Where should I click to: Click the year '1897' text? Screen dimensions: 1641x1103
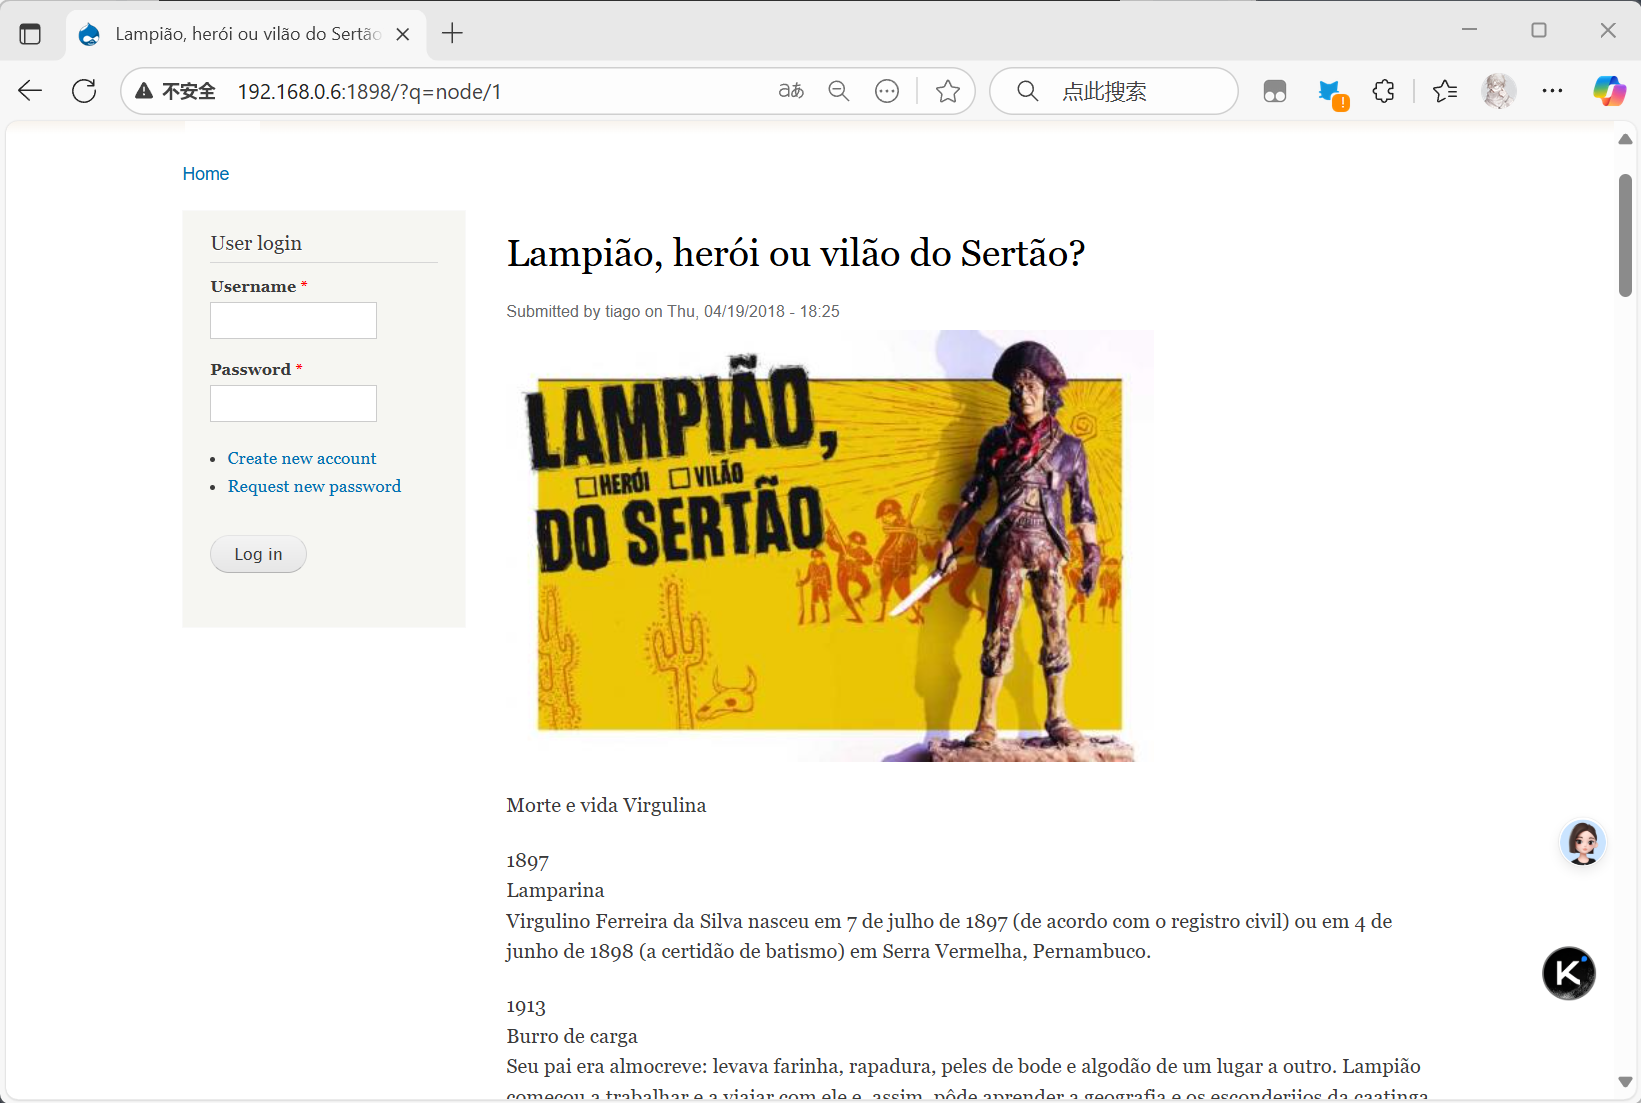(528, 861)
